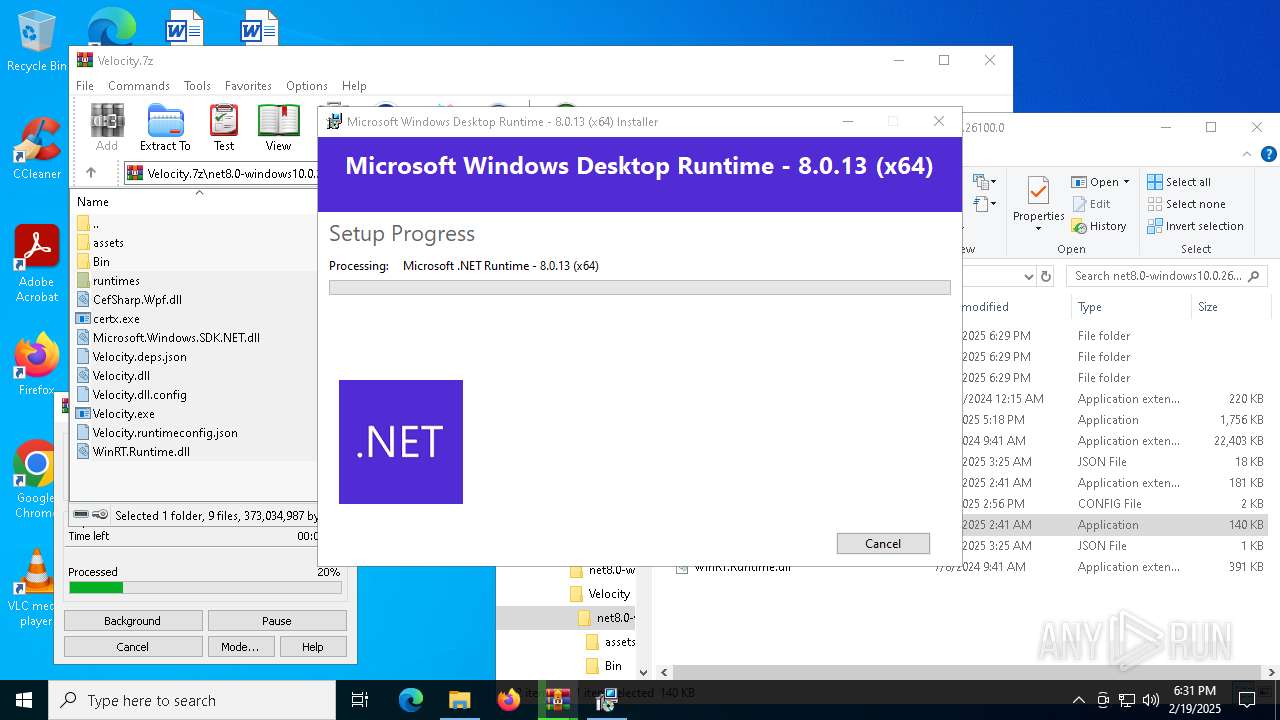This screenshot has height=720, width=1280.
Task: Select the Velocity folder in Explorer tree
Action: (609, 594)
